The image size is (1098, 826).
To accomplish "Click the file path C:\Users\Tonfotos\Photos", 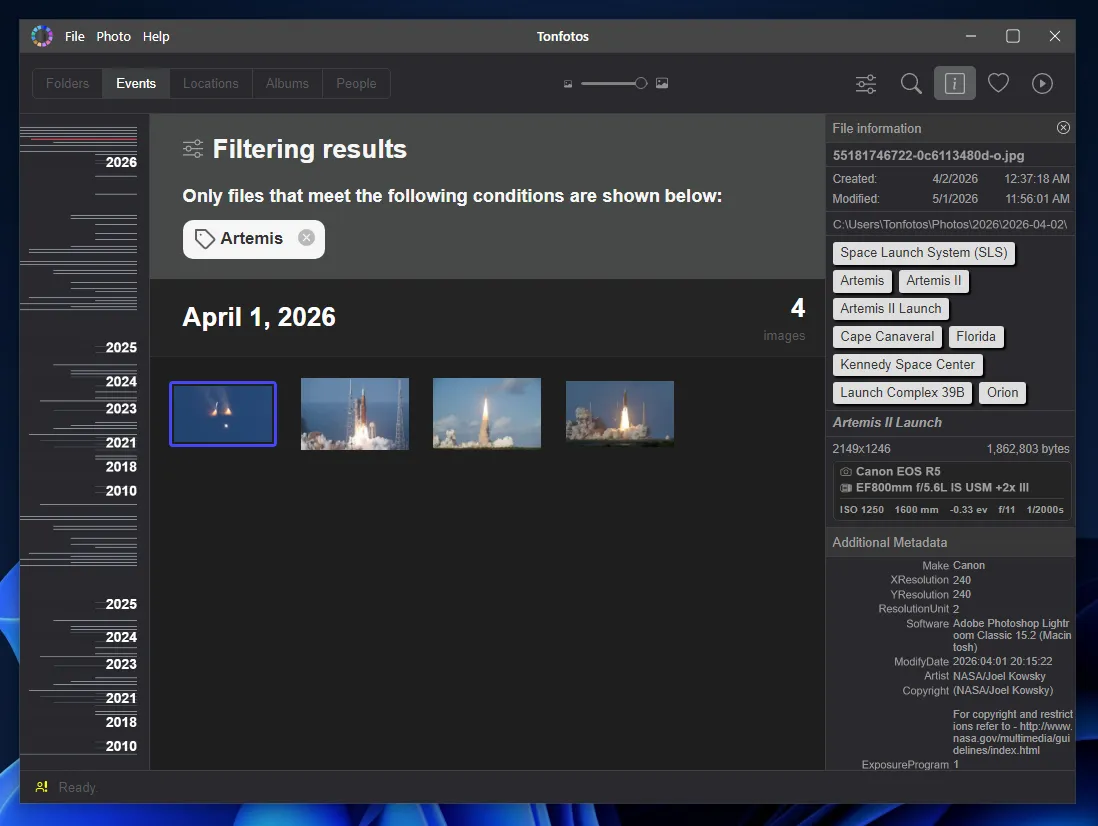I will click(950, 225).
